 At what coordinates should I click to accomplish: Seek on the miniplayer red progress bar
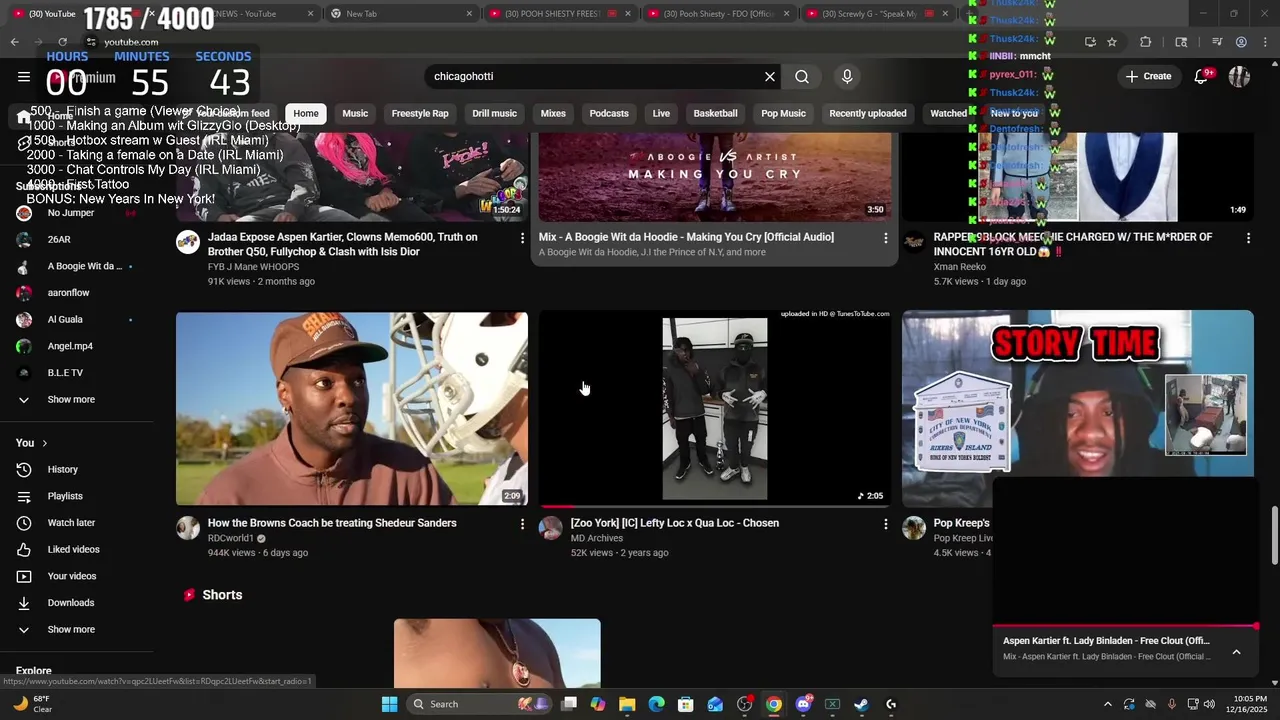tap(1124, 627)
